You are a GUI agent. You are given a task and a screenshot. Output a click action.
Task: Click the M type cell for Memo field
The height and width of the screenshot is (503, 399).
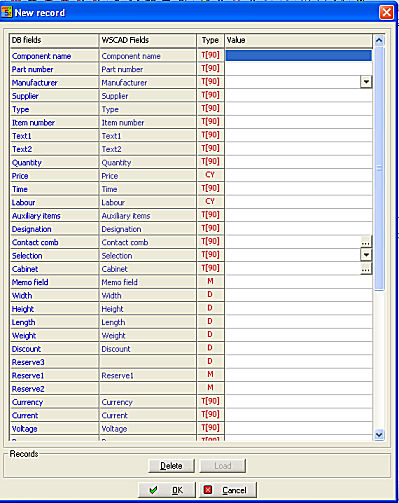tap(210, 282)
